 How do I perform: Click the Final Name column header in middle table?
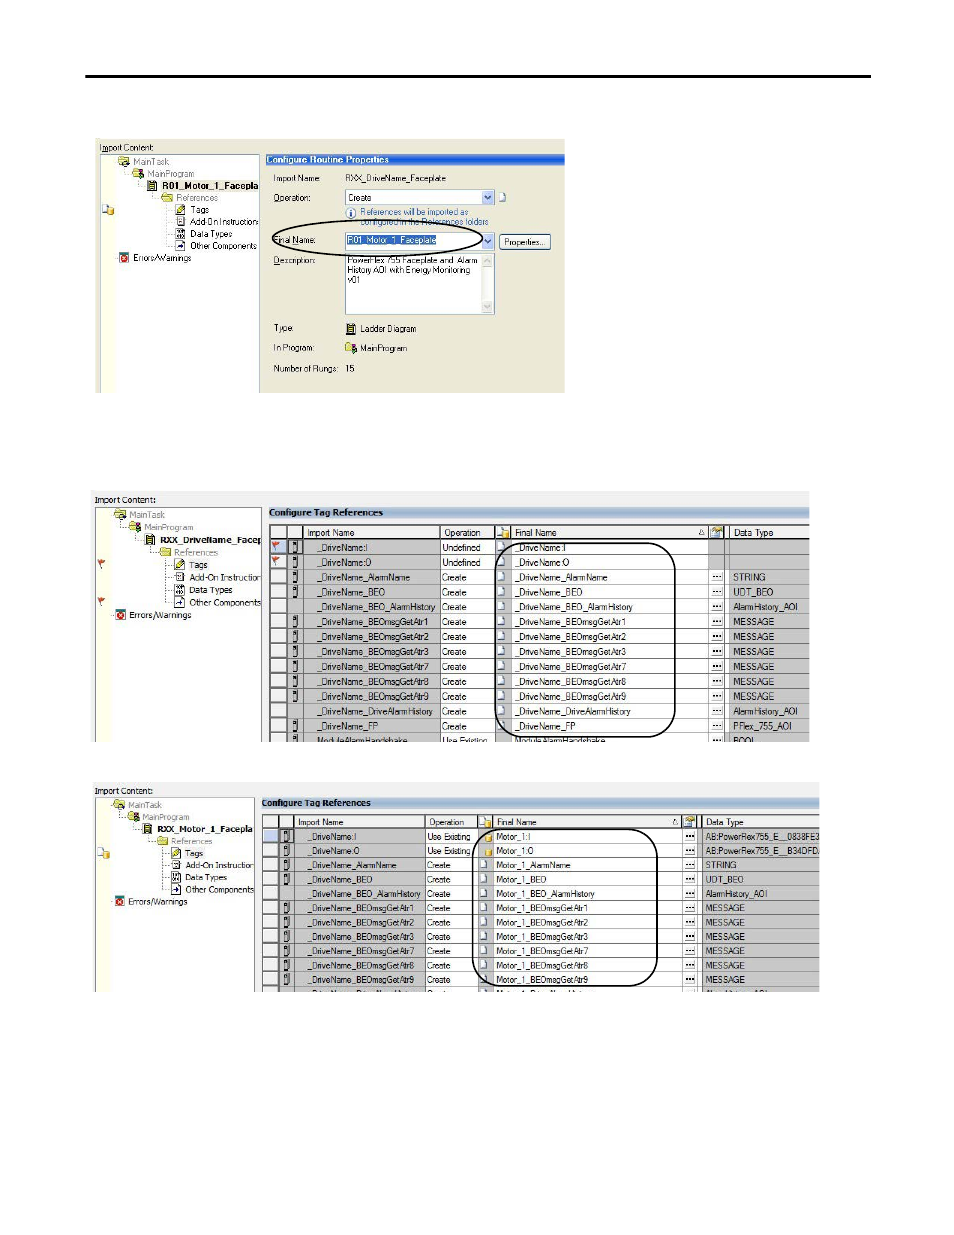(x=610, y=533)
